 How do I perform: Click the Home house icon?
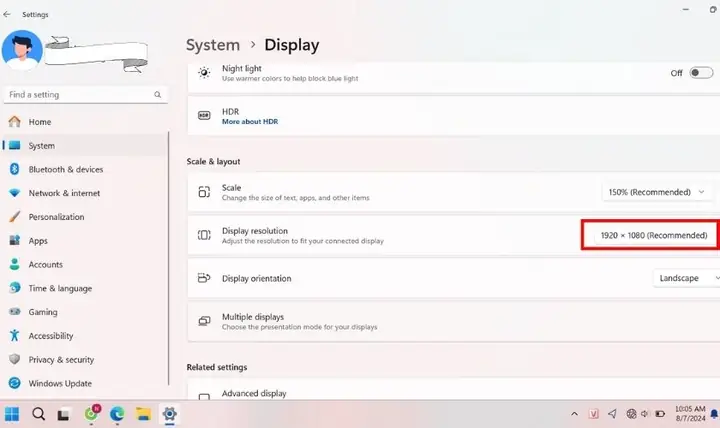tap(15, 121)
